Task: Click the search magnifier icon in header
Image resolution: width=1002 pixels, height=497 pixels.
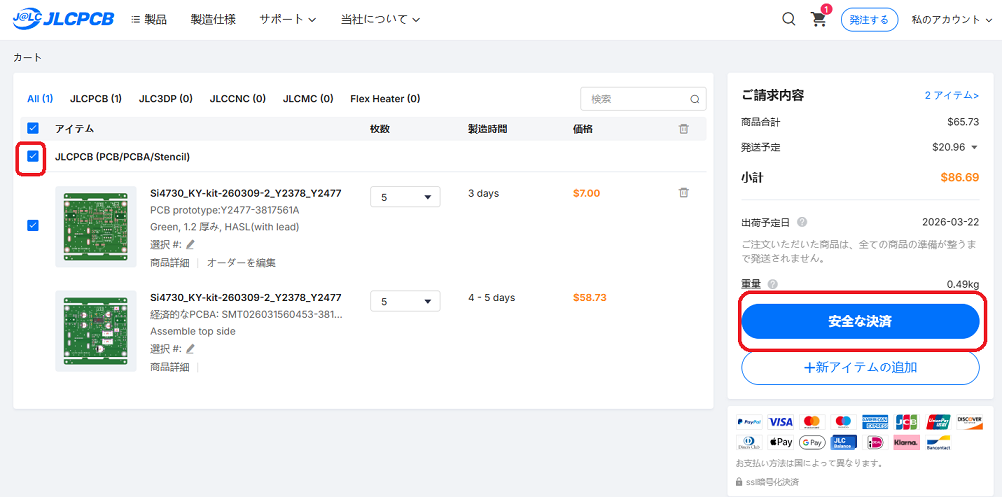Action: [788, 19]
